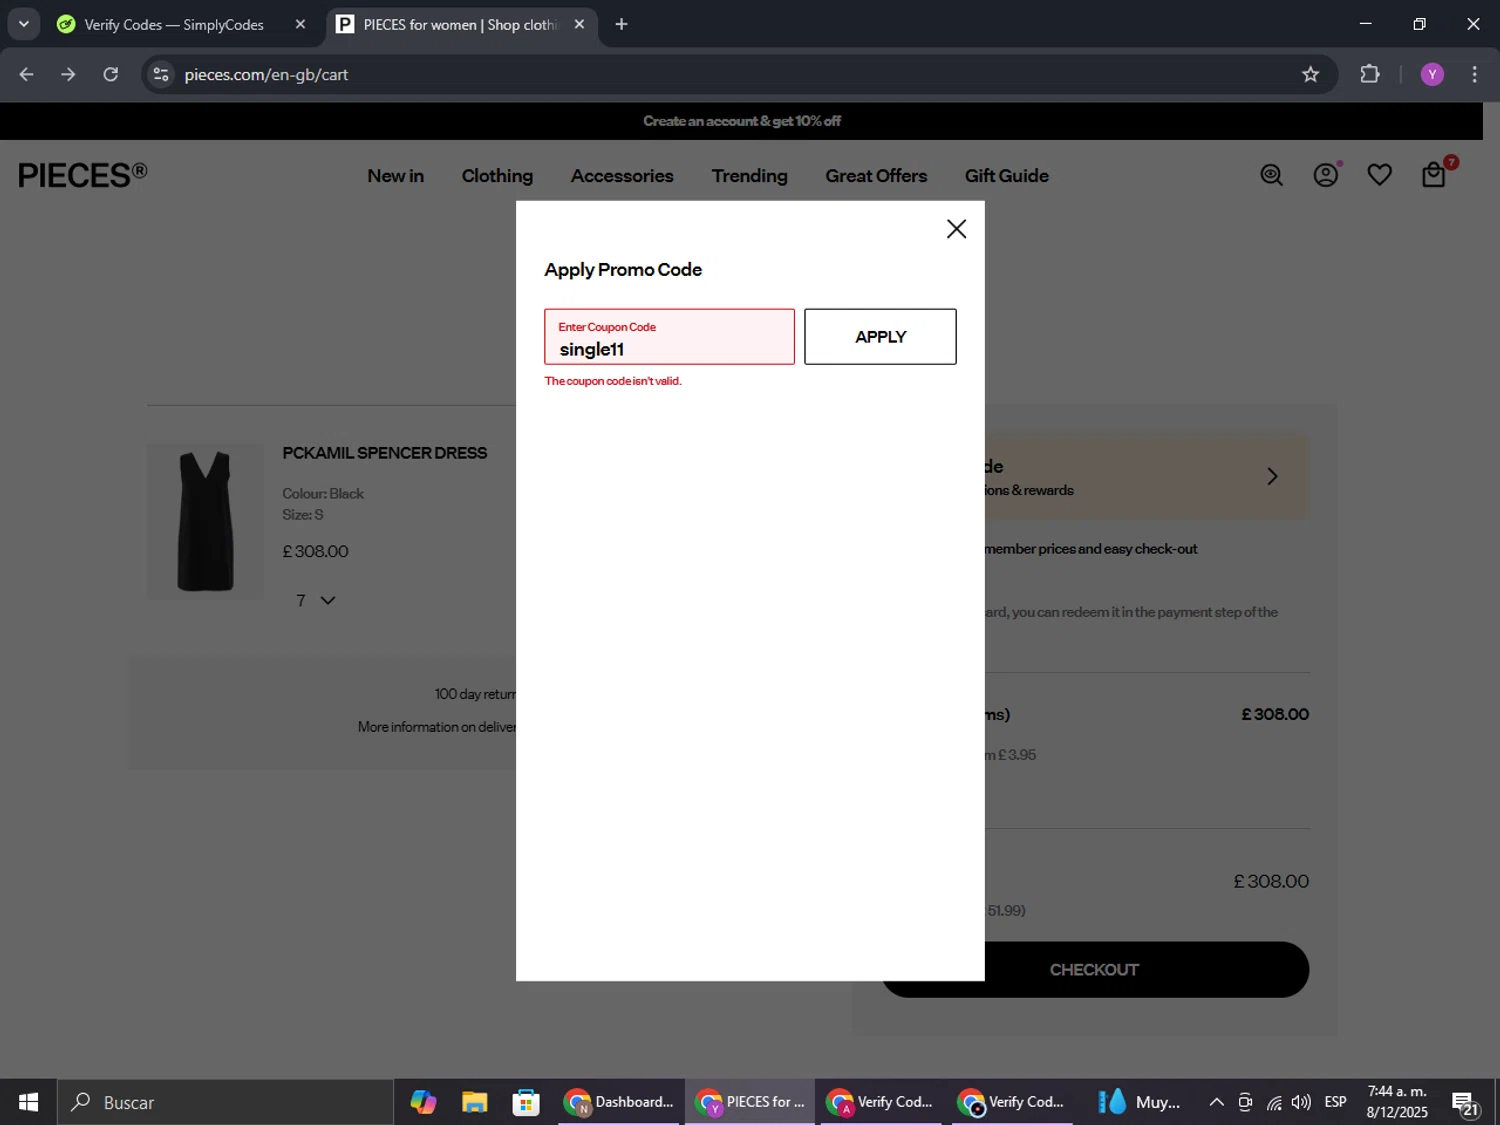Open the black dress product thumbnail
The height and width of the screenshot is (1125, 1500).
[x=205, y=521]
